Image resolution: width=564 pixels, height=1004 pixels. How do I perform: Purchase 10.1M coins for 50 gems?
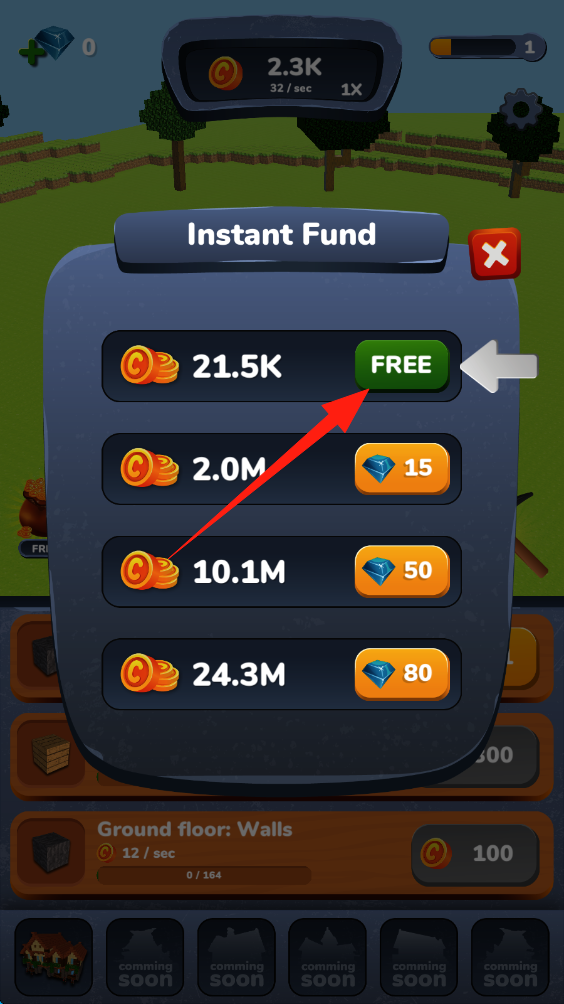pos(402,571)
